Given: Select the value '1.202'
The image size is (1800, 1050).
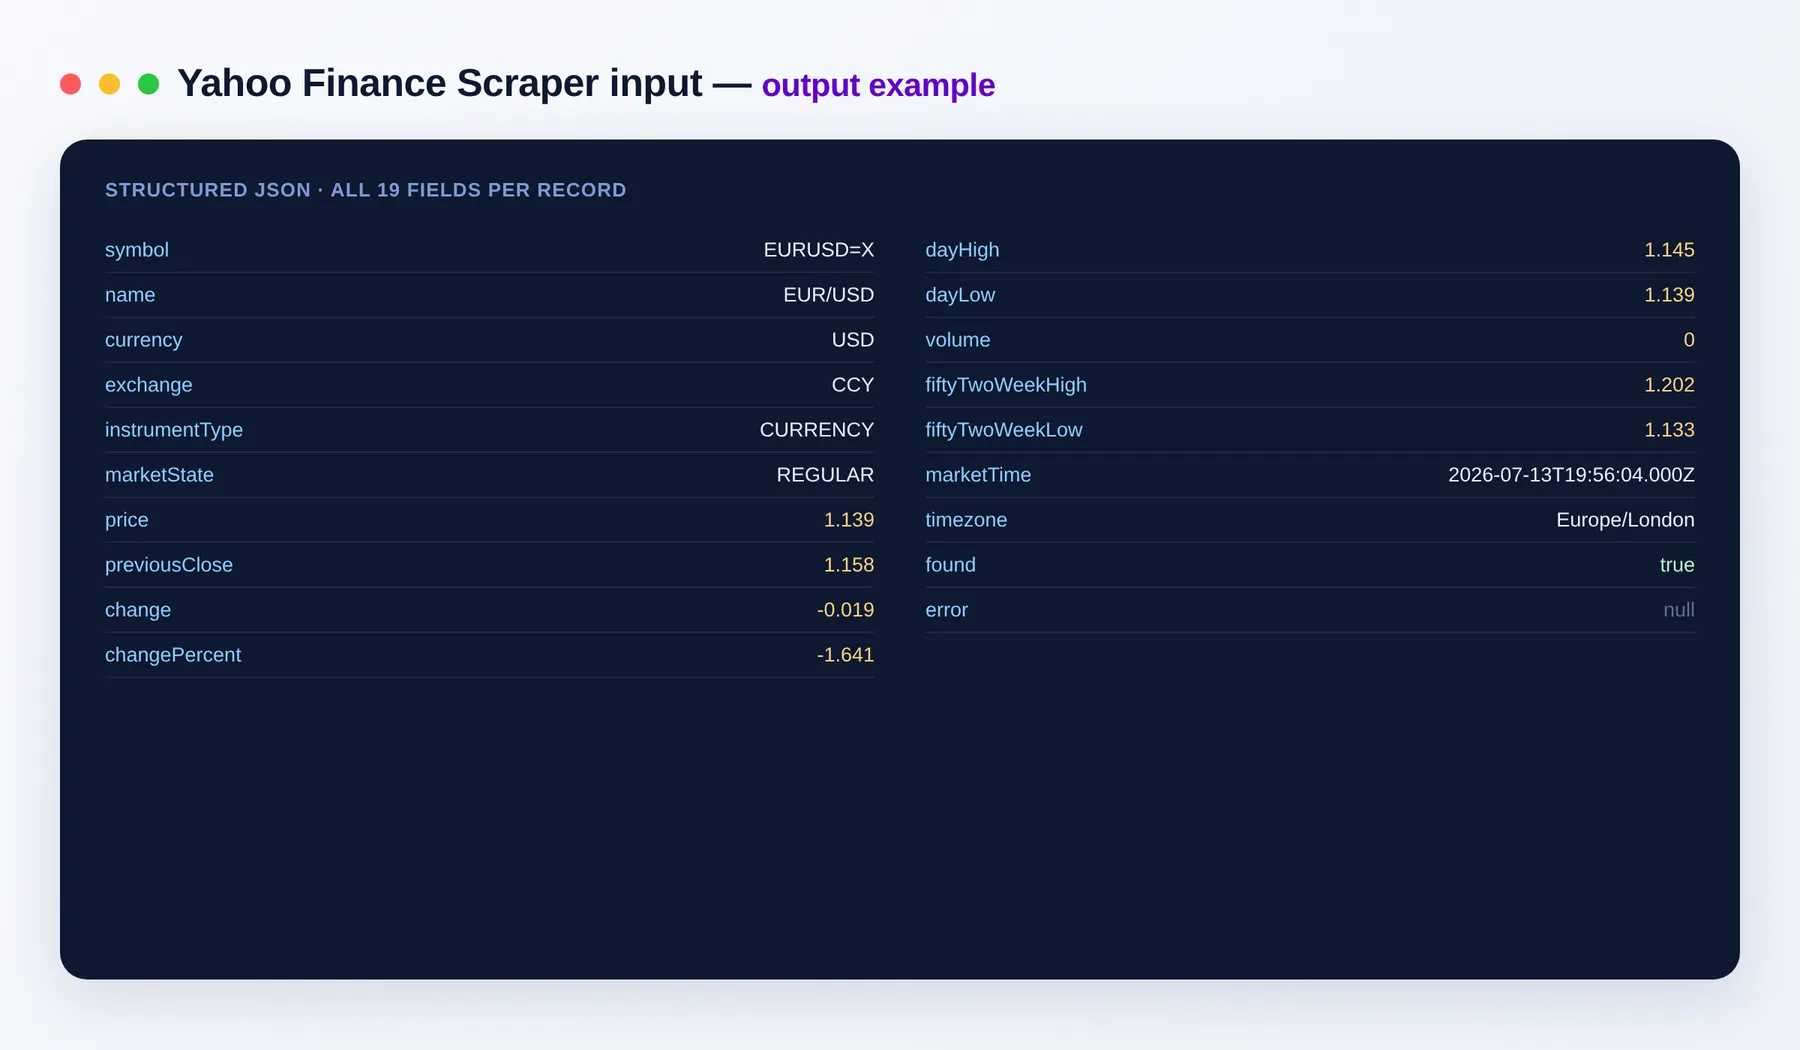Looking at the screenshot, I should (1669, 385).
